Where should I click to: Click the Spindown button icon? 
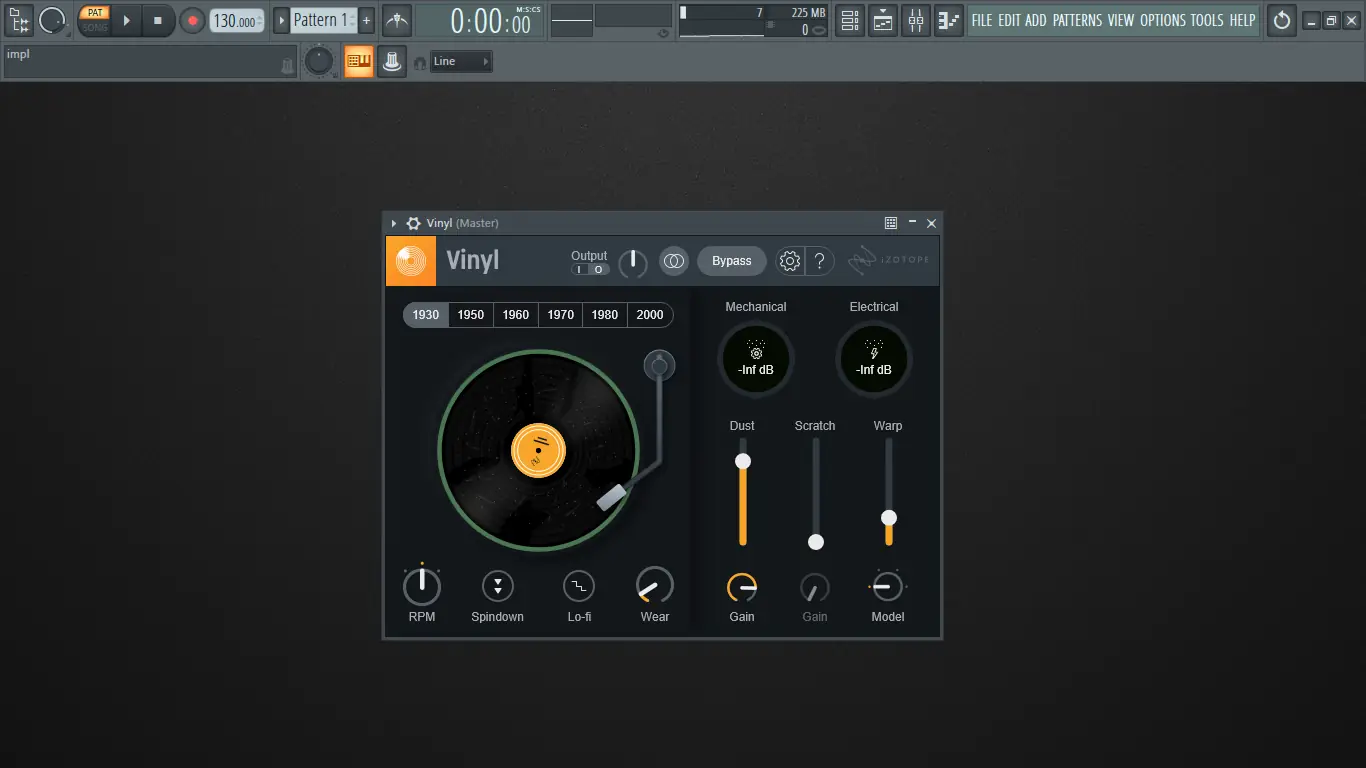pos(497,586)
